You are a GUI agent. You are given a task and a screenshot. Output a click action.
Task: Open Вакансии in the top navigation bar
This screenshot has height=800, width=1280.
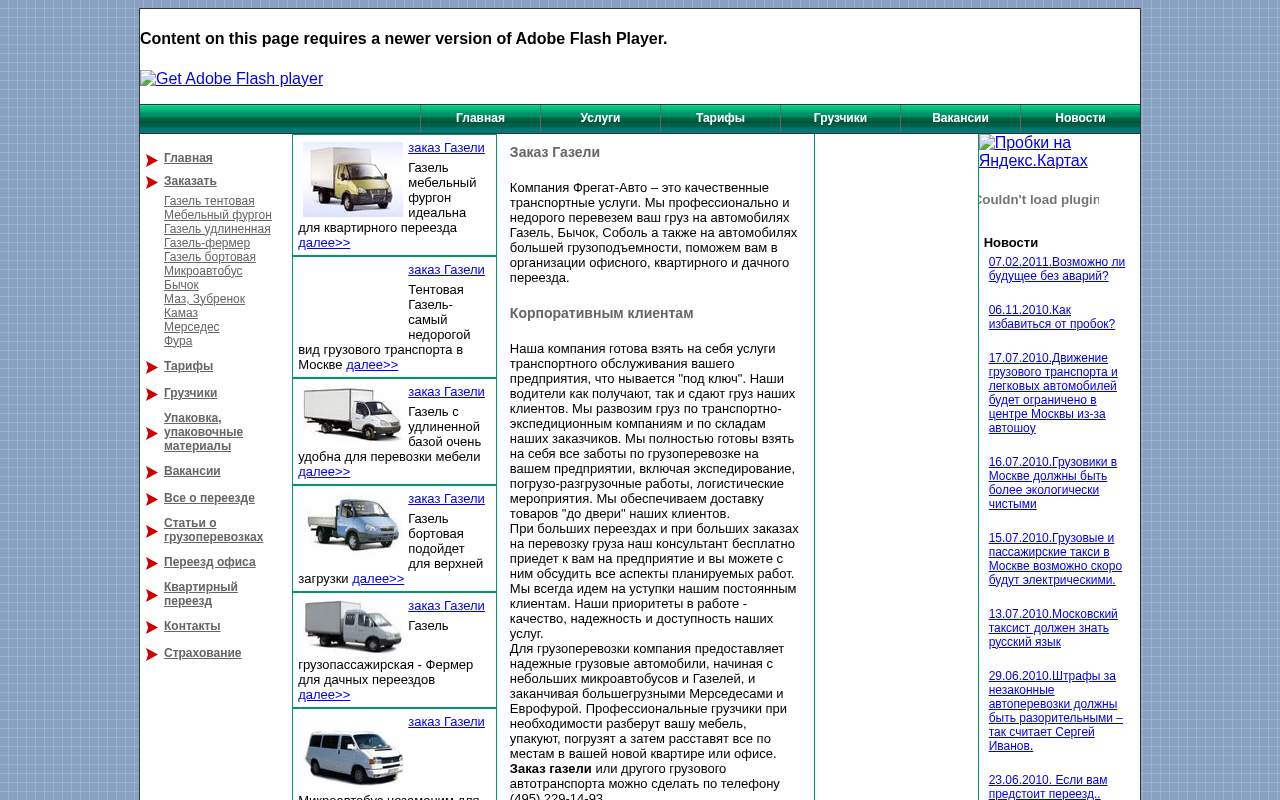click(960, 118)
